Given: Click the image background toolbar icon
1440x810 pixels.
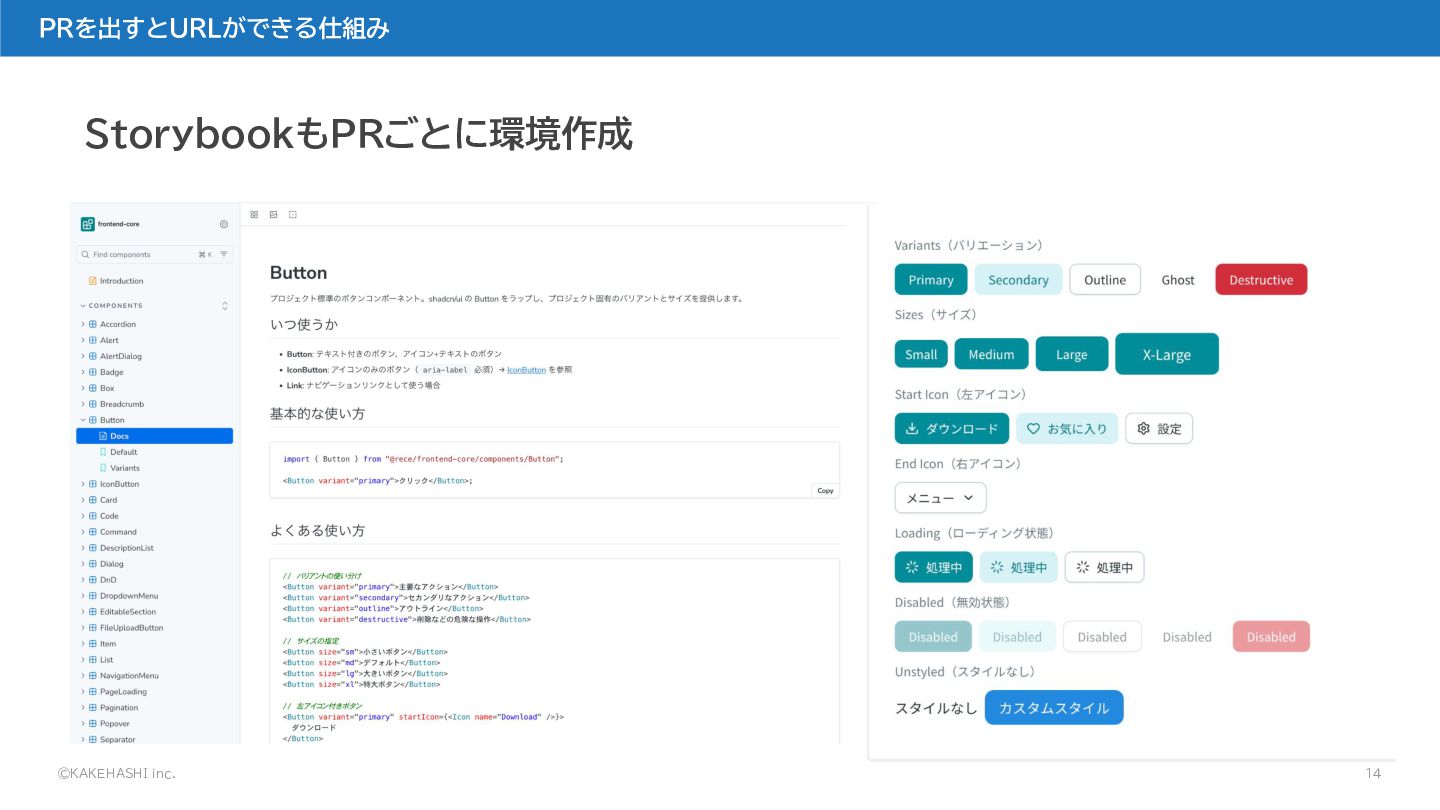Looking at the screenshot, I should click(273, 214).
